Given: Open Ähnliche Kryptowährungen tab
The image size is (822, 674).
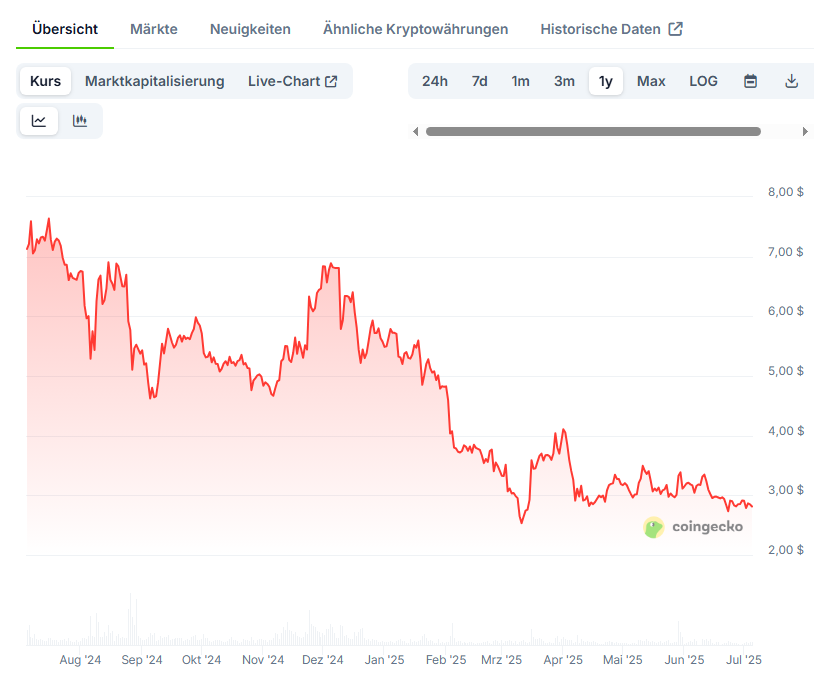Looking at the screenshot, I should click(415, 29).
